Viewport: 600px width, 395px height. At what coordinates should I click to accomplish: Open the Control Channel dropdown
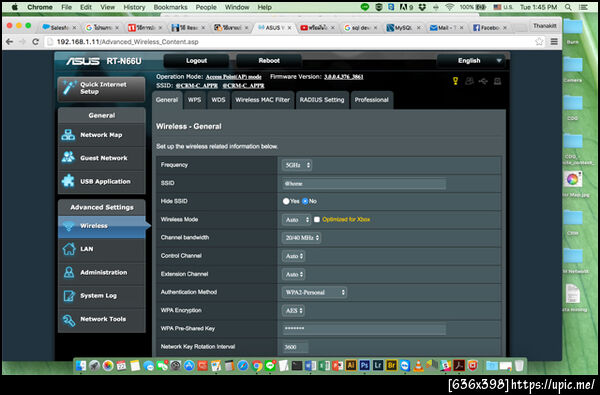293,256
